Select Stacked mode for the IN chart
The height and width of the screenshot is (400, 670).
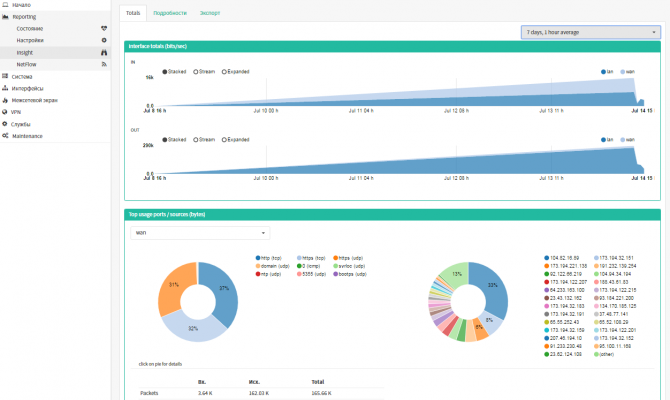[174, 72]
